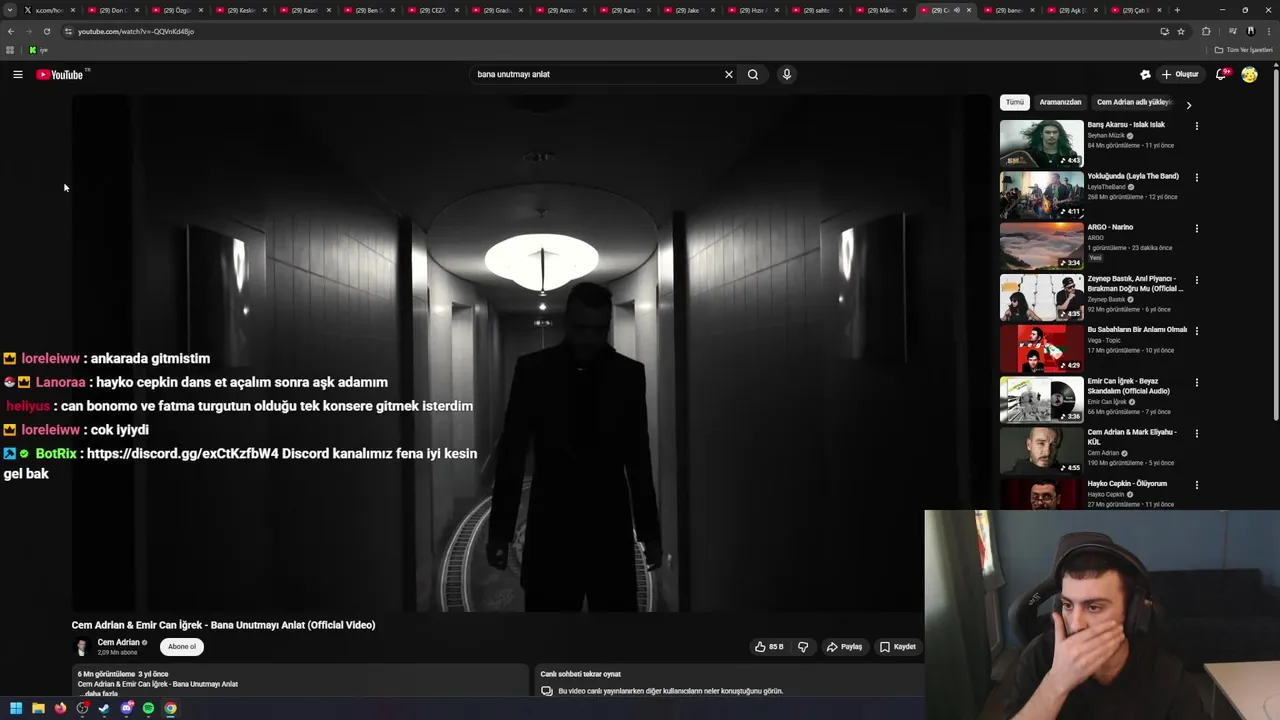This screenshot has height=720, width=1280.
Task: Open Zeynep Bastık Bırakman Doğru Mu title
Action: tap(1136, 284)
